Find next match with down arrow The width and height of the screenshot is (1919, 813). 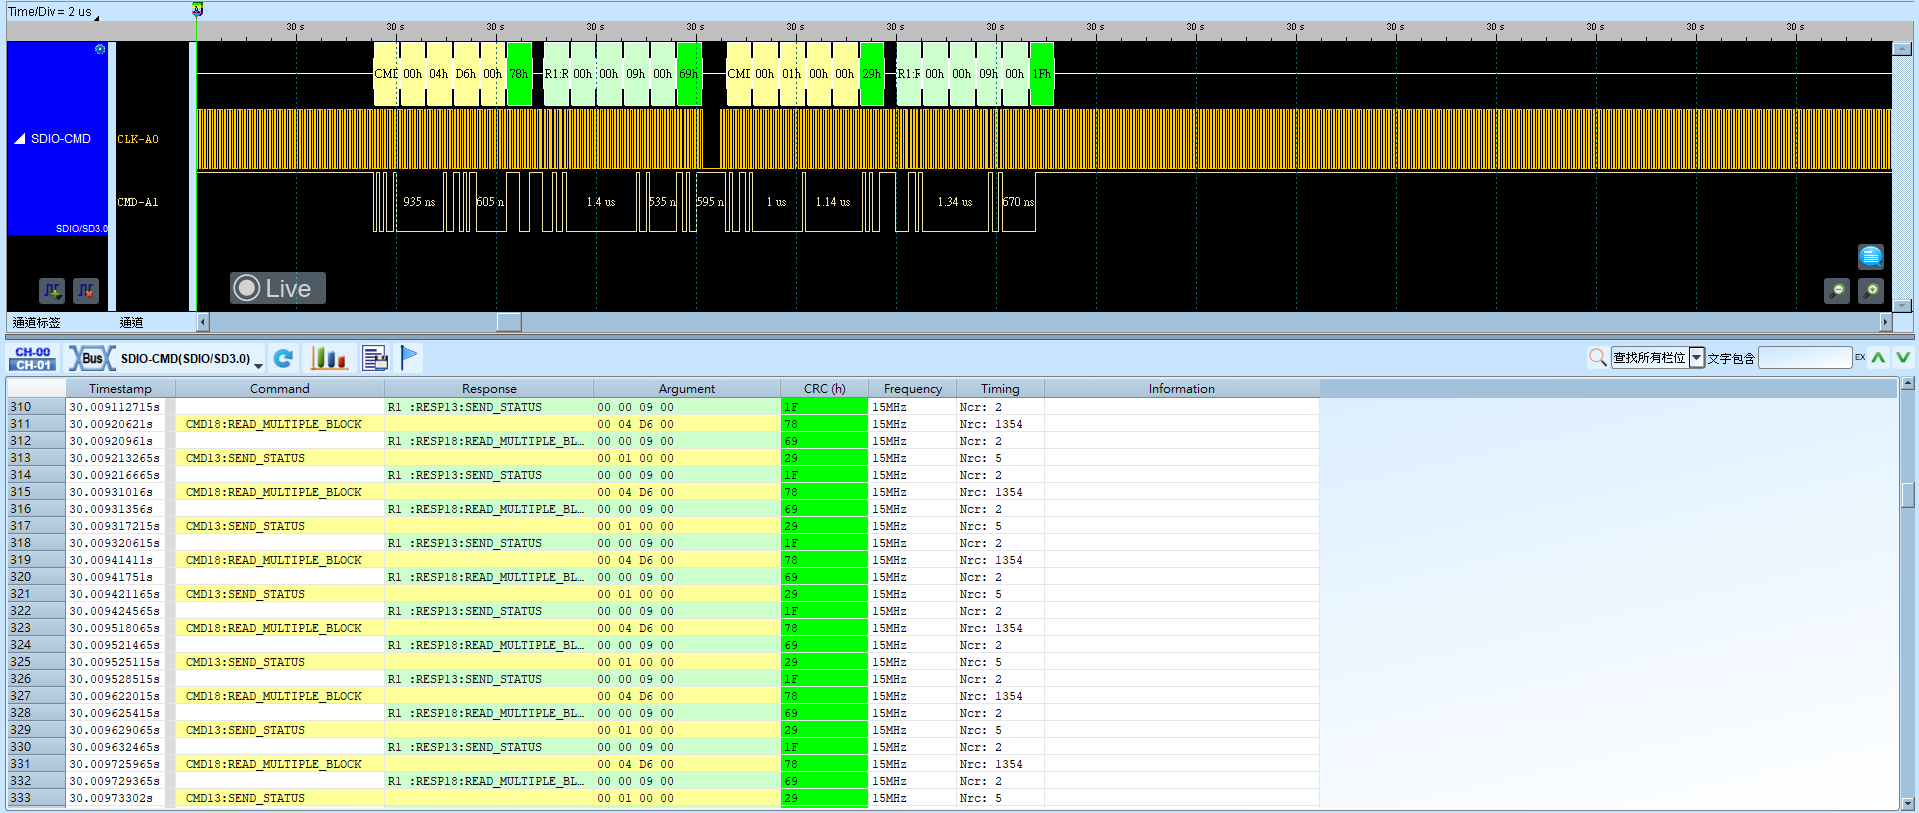click(x=1903, y=357)
